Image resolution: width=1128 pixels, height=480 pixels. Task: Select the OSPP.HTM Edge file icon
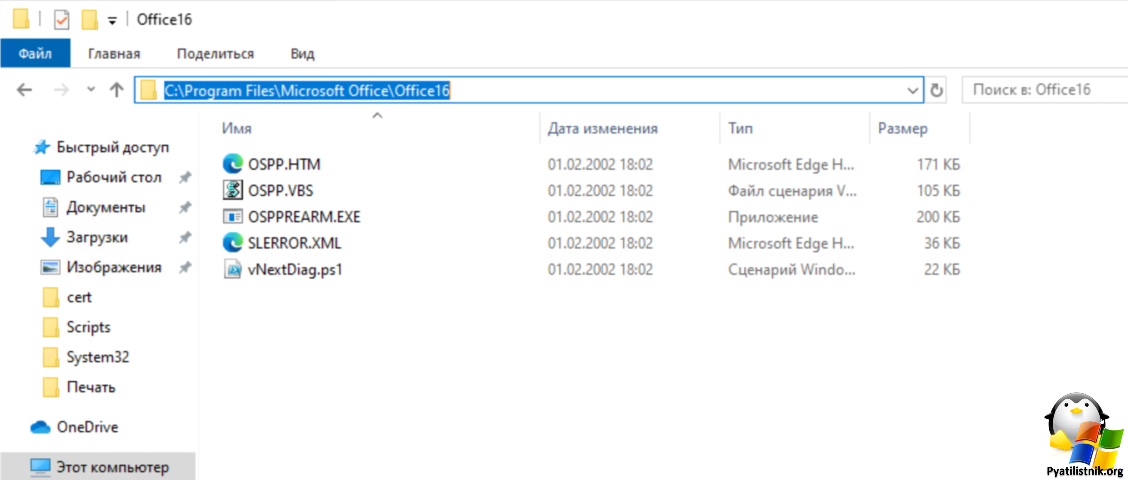click(x=232, y=165)
